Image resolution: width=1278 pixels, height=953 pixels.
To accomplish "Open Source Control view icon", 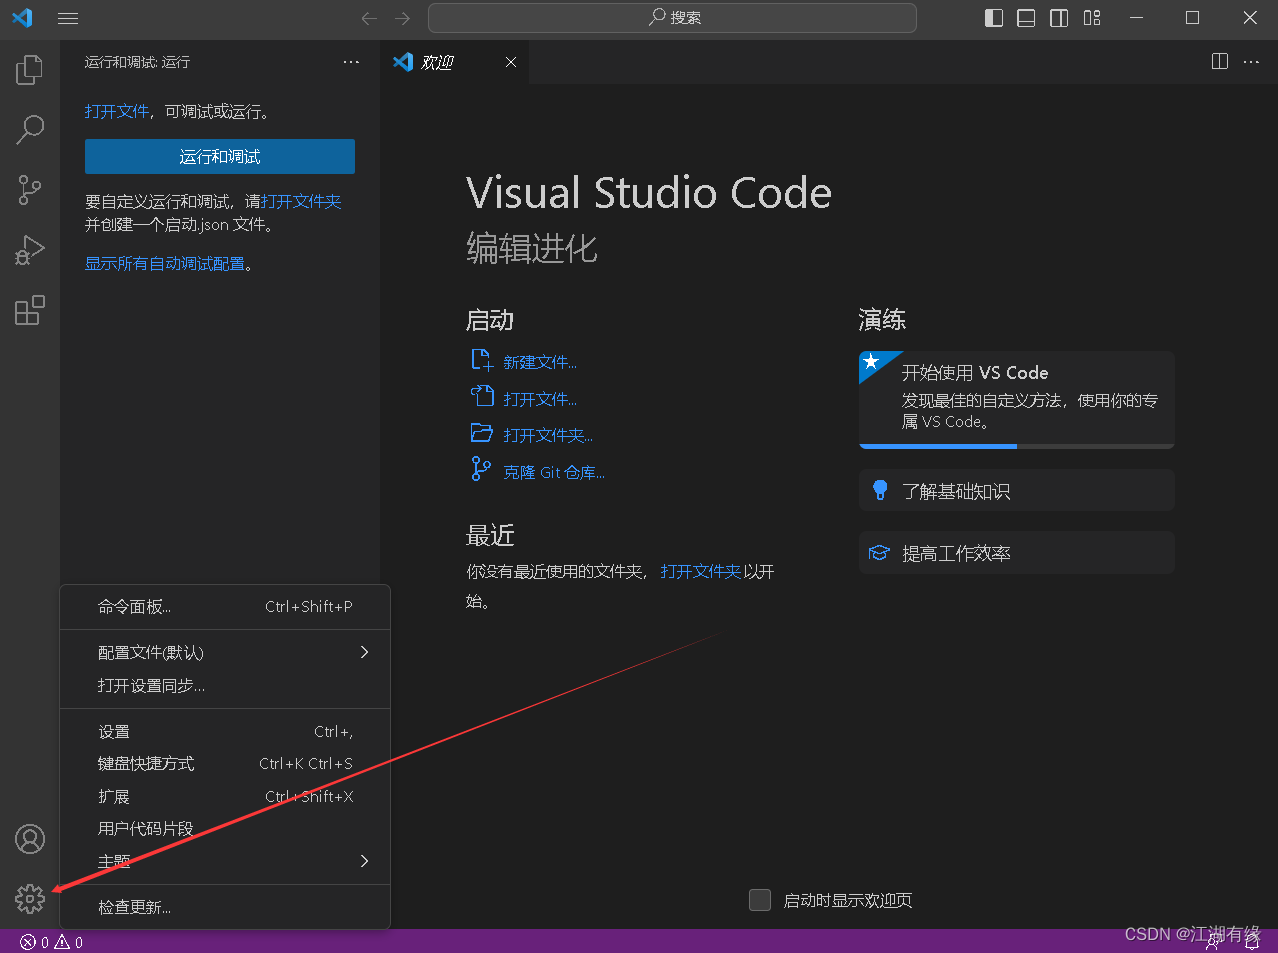I will click(x=30, y=190).
